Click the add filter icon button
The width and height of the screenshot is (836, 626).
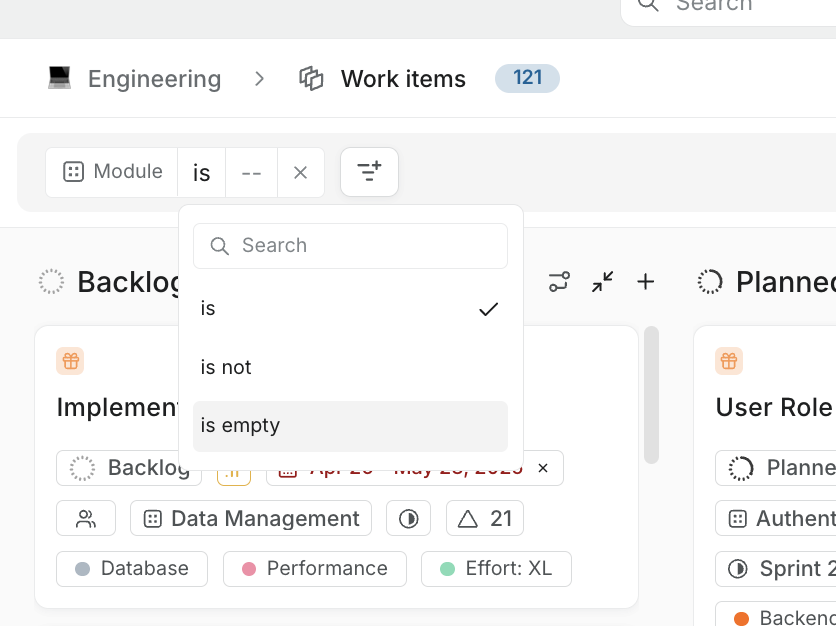pos(369,172)
